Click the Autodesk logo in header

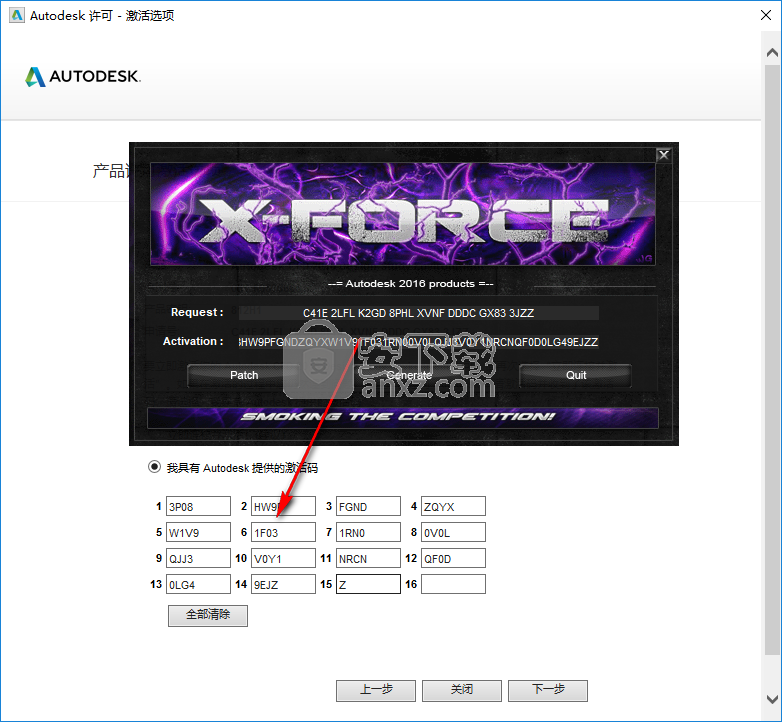pos(83,76)
